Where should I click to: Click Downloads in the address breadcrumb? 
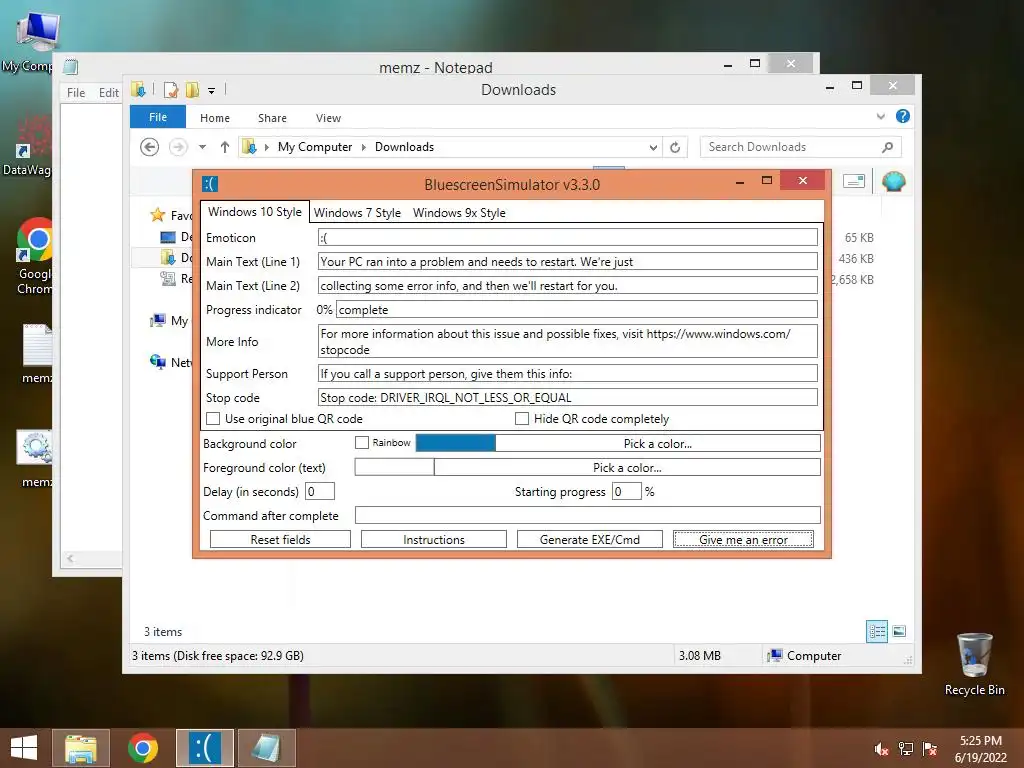click(404, 147)
